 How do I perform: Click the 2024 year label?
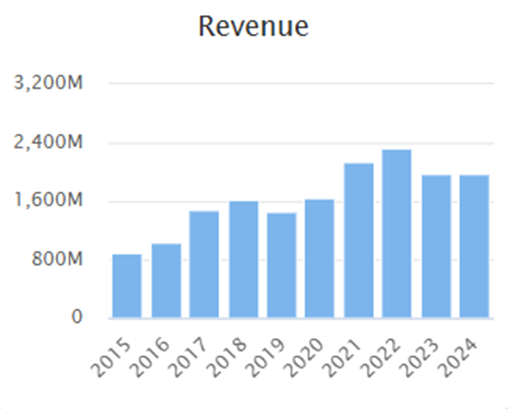pos(457,358)
